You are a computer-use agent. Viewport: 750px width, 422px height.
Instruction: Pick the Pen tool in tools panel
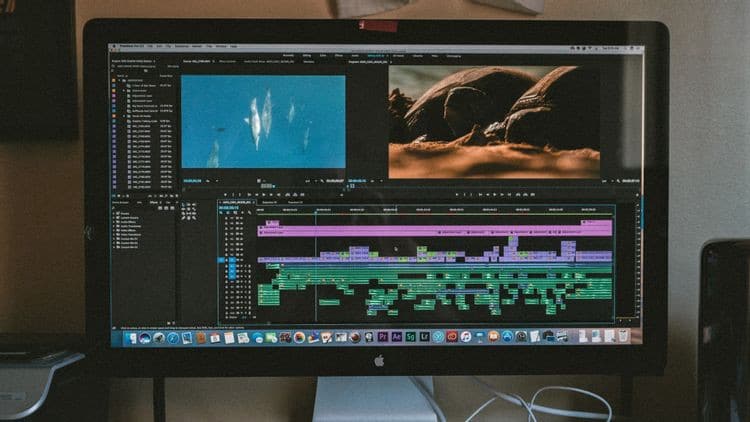183,218
